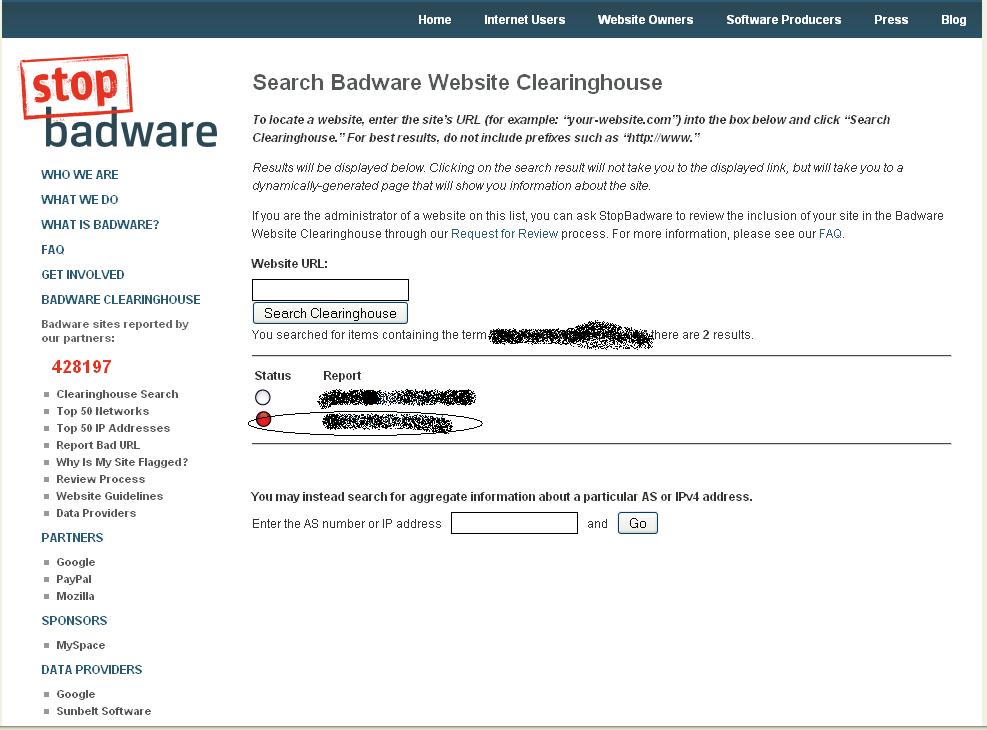This screenshot has height=730, width=987.
Task: Click the Go button
Action: 638,523
